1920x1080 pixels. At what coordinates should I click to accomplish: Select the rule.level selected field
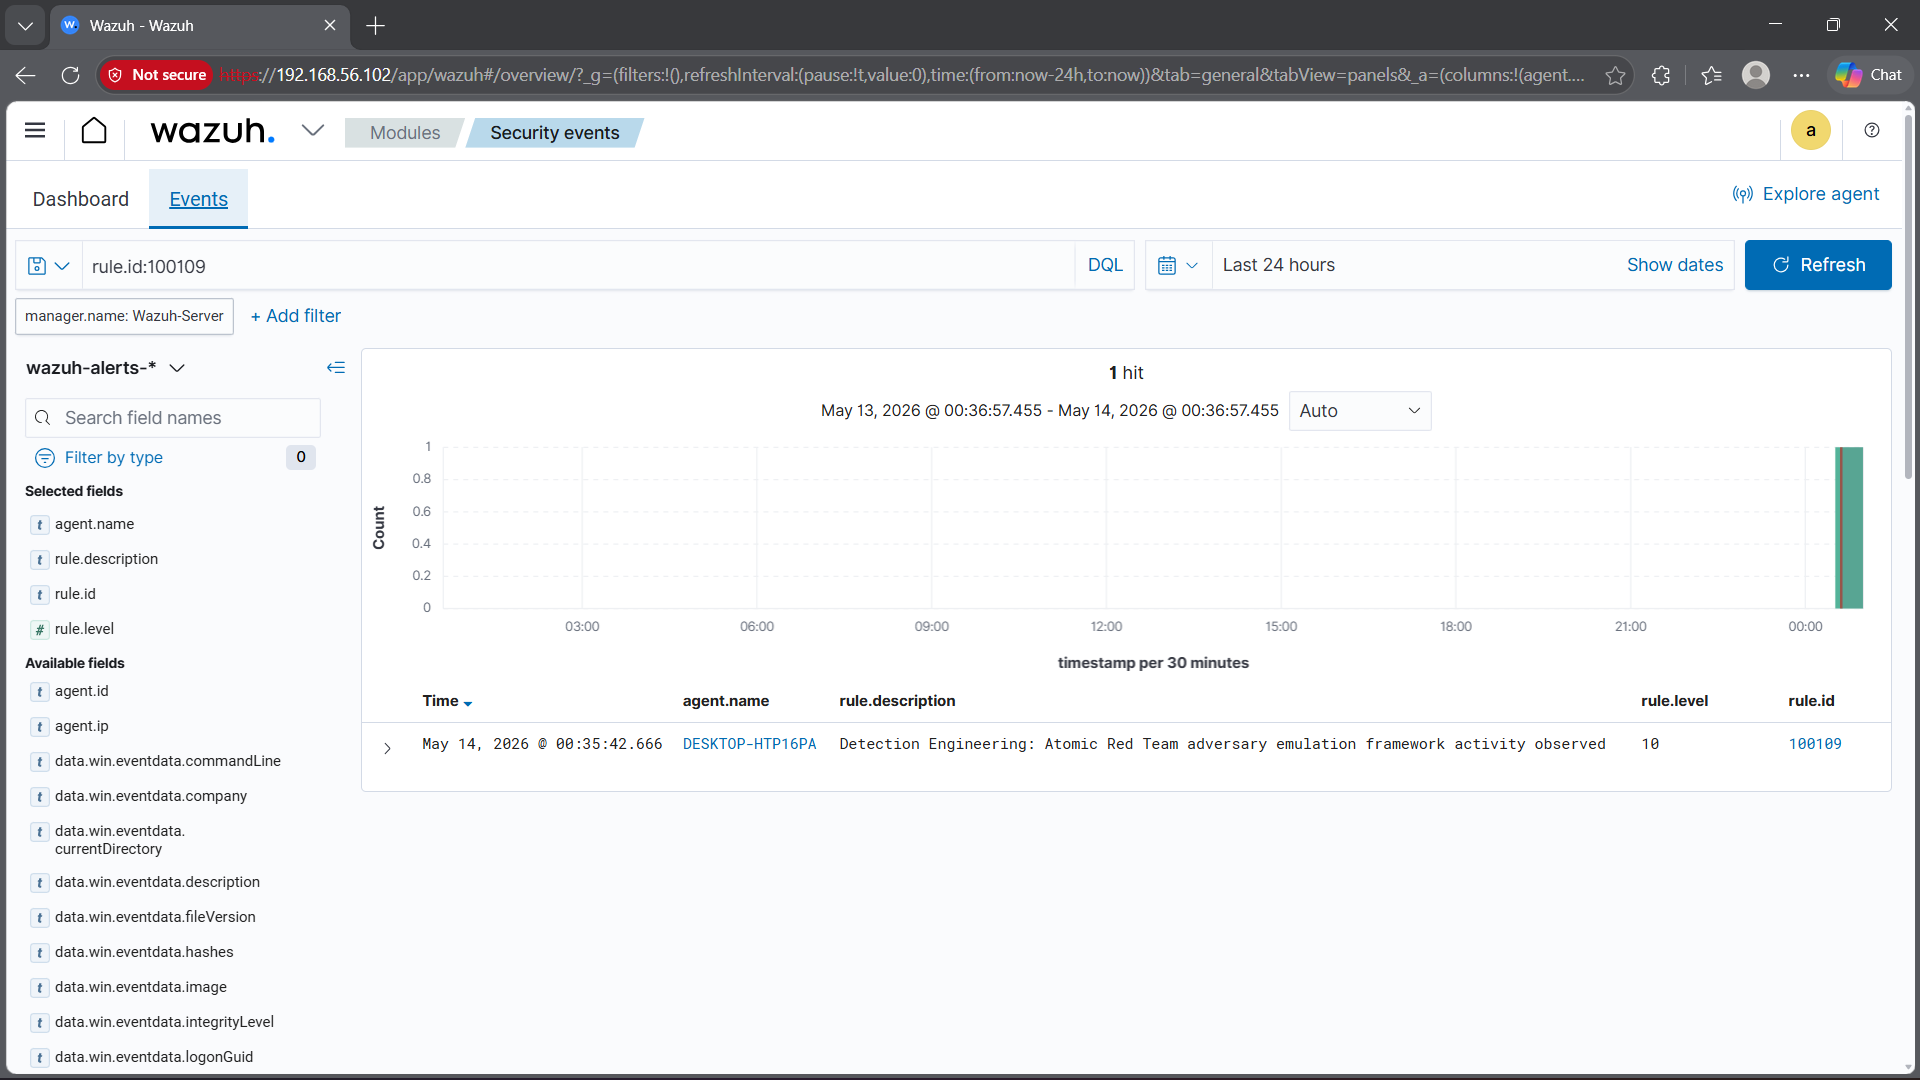click(x=84, y=629)
